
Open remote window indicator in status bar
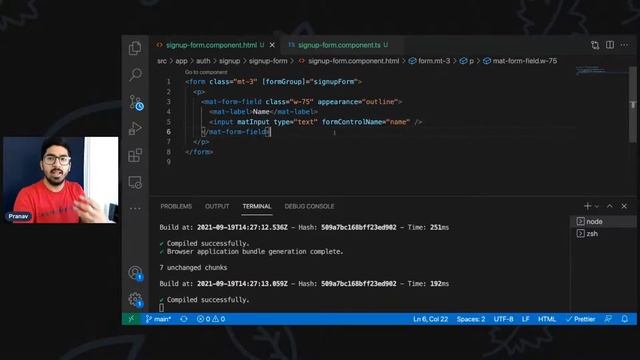click(x=131, y=319)
